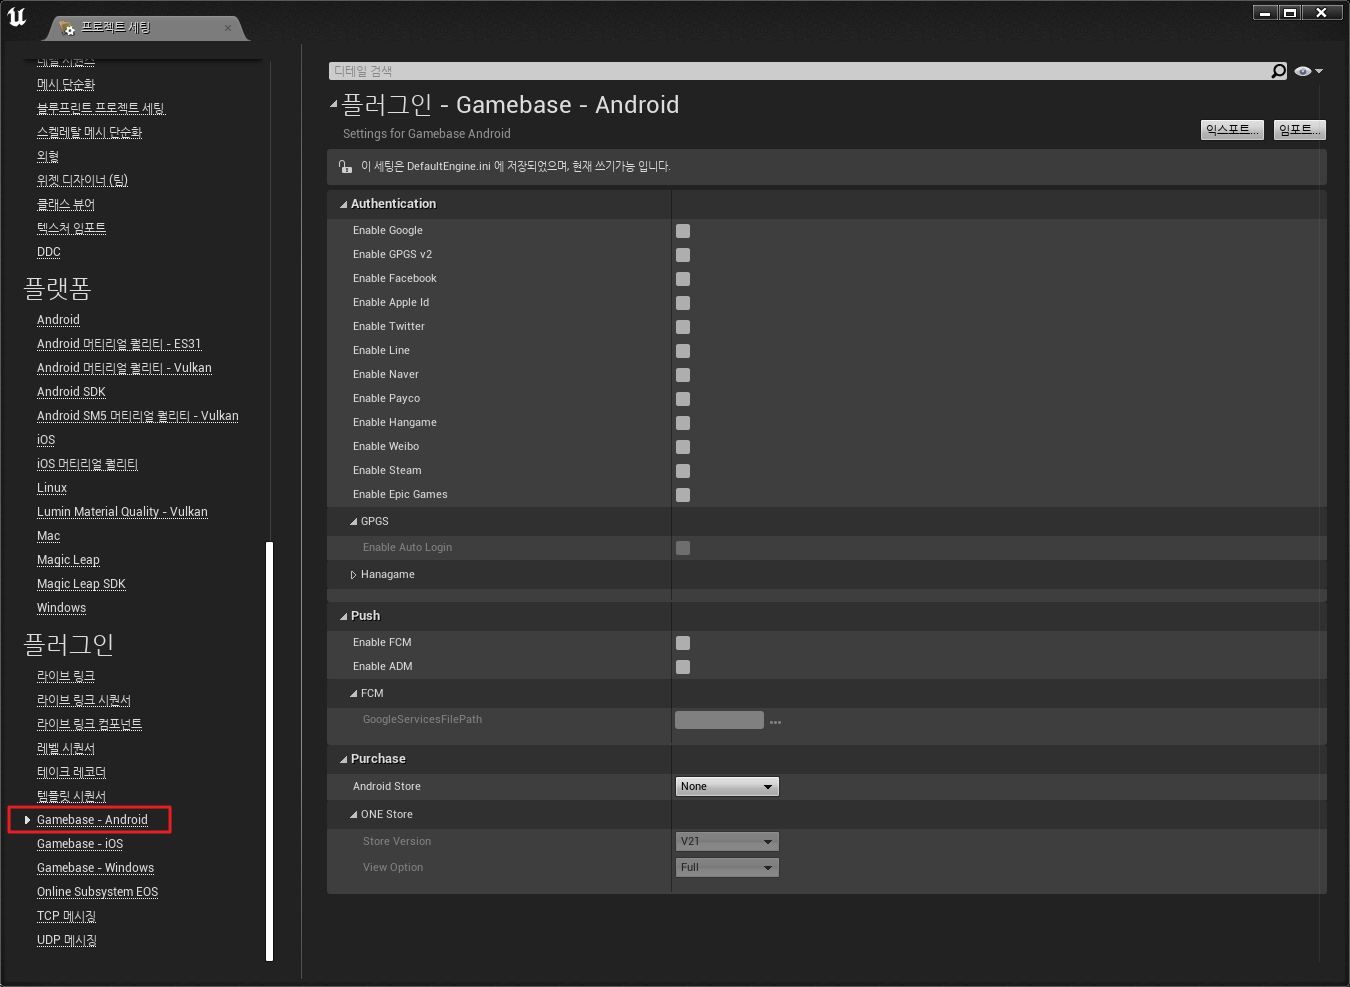
Task: Select Gamebase - iOS in sidebar
Action: 80,844
